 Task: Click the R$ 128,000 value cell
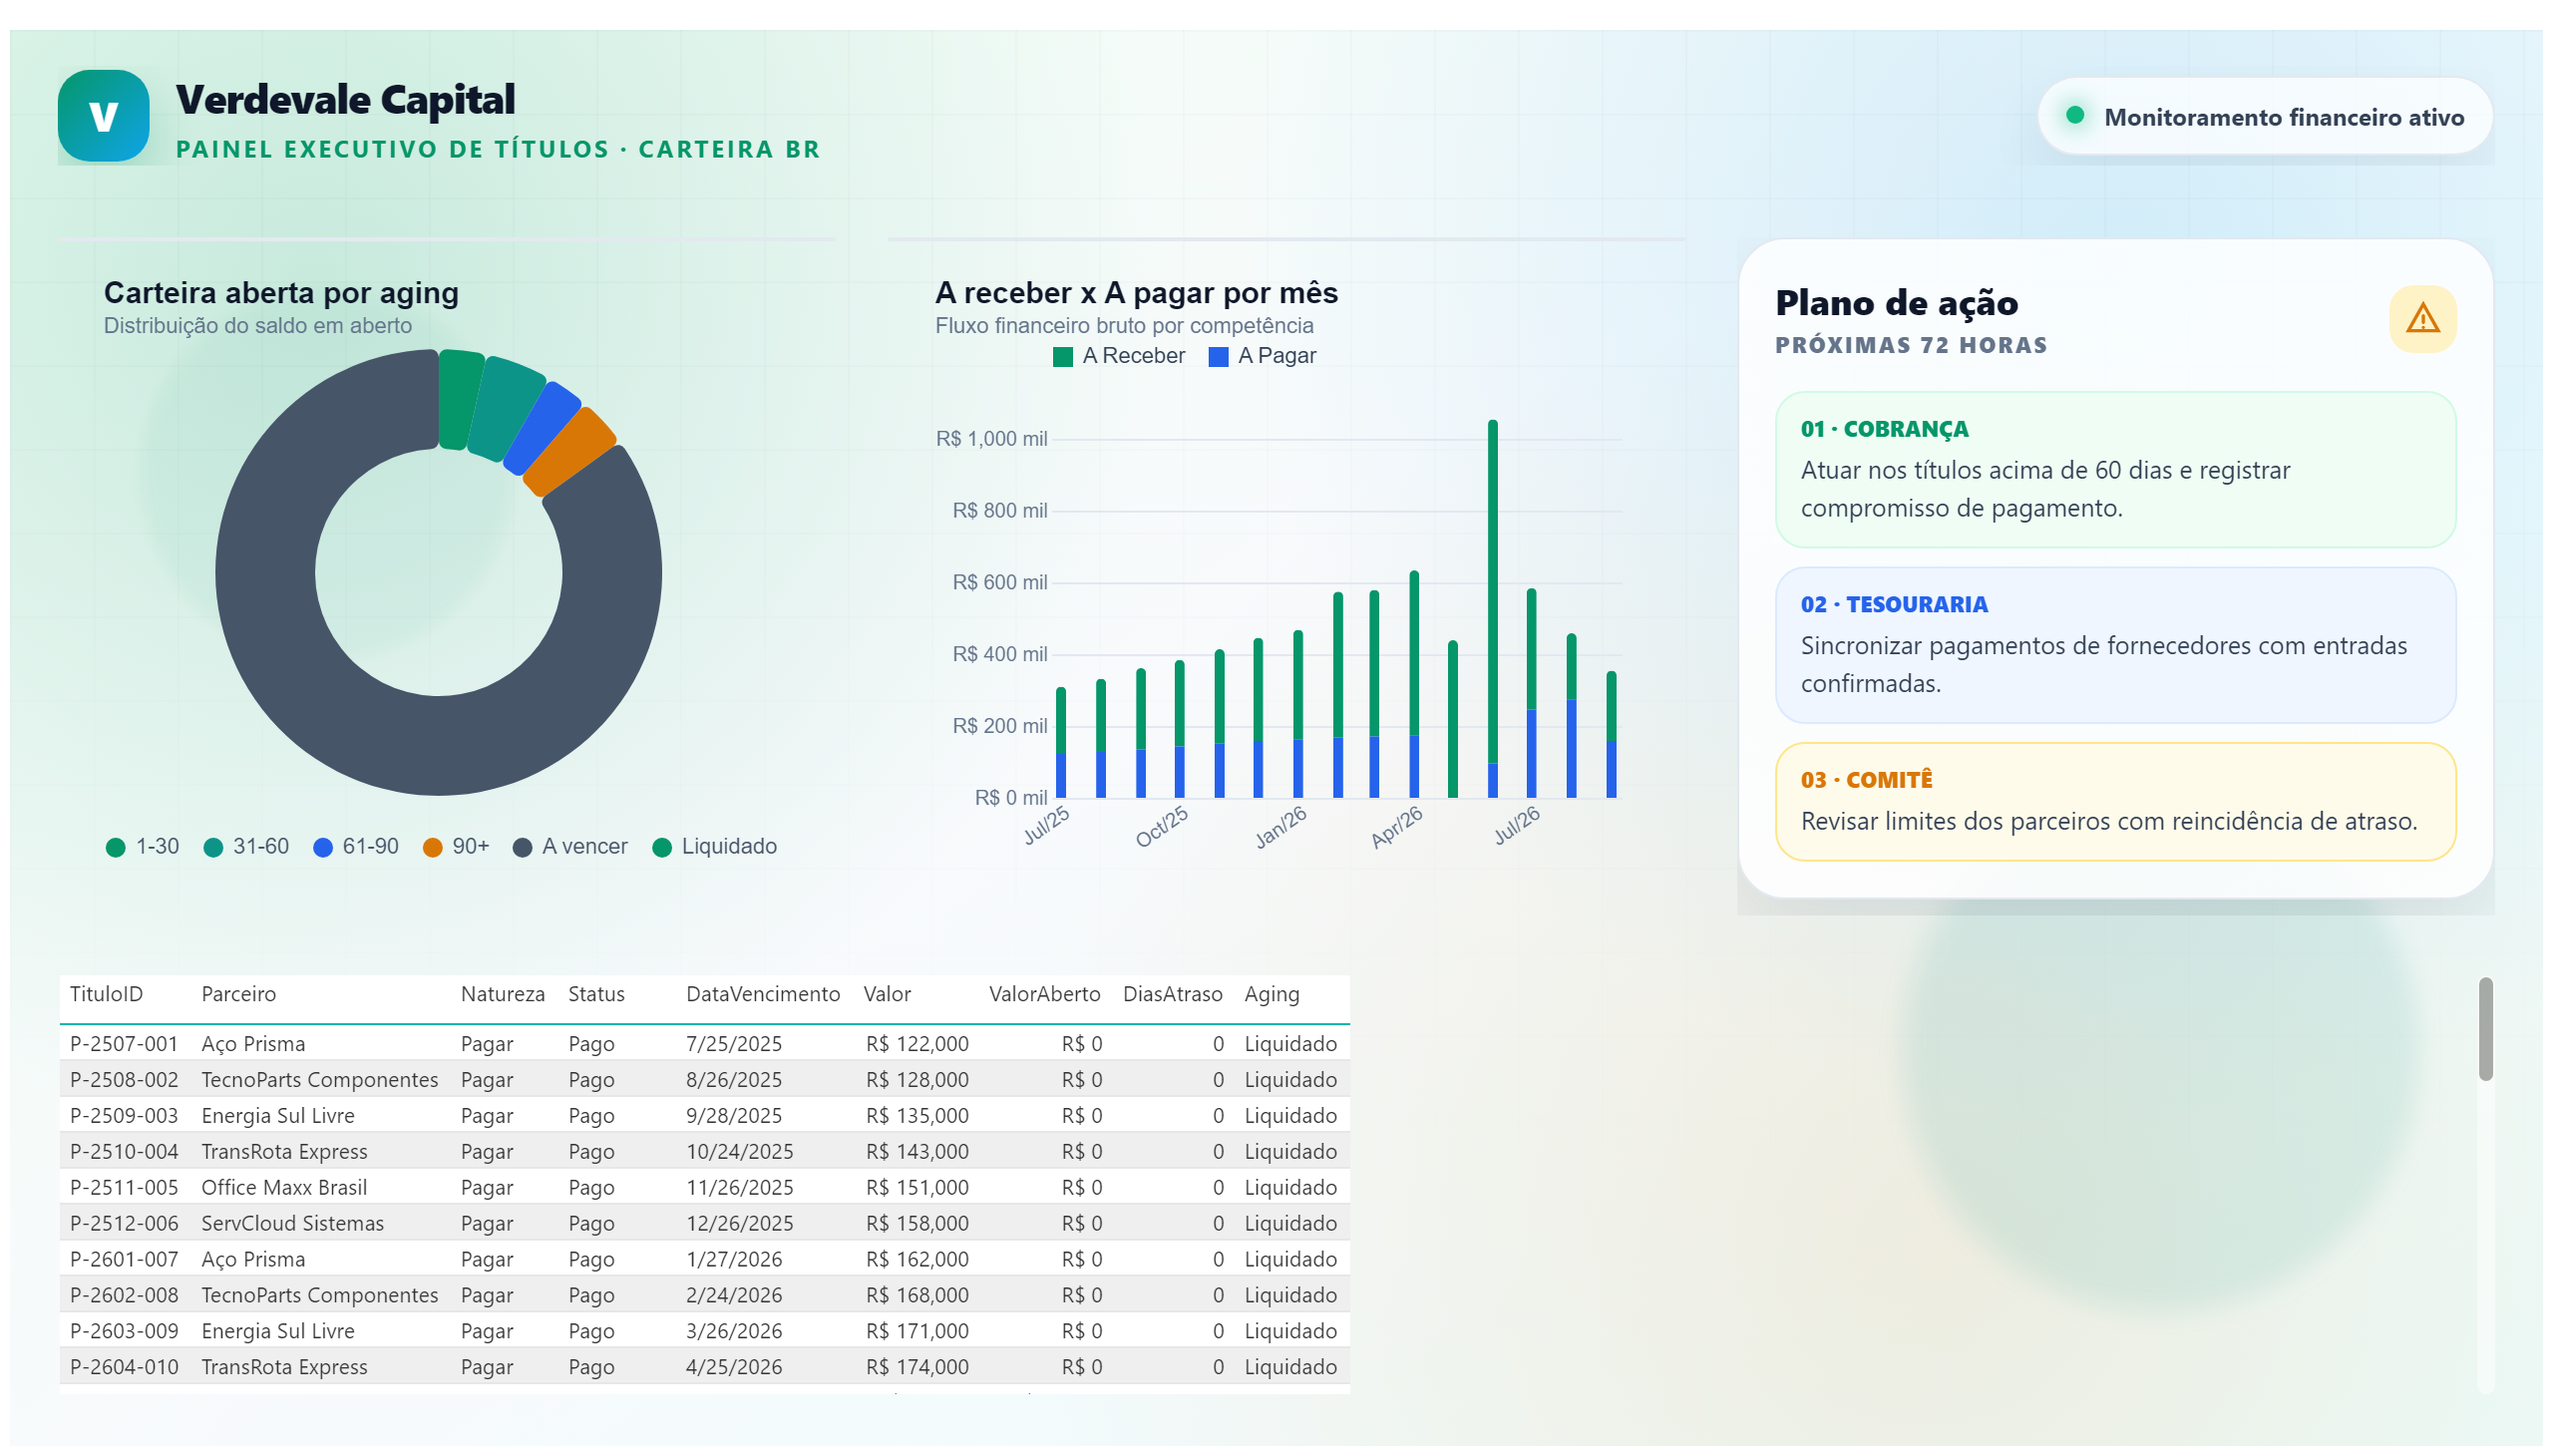(917, 1080)
